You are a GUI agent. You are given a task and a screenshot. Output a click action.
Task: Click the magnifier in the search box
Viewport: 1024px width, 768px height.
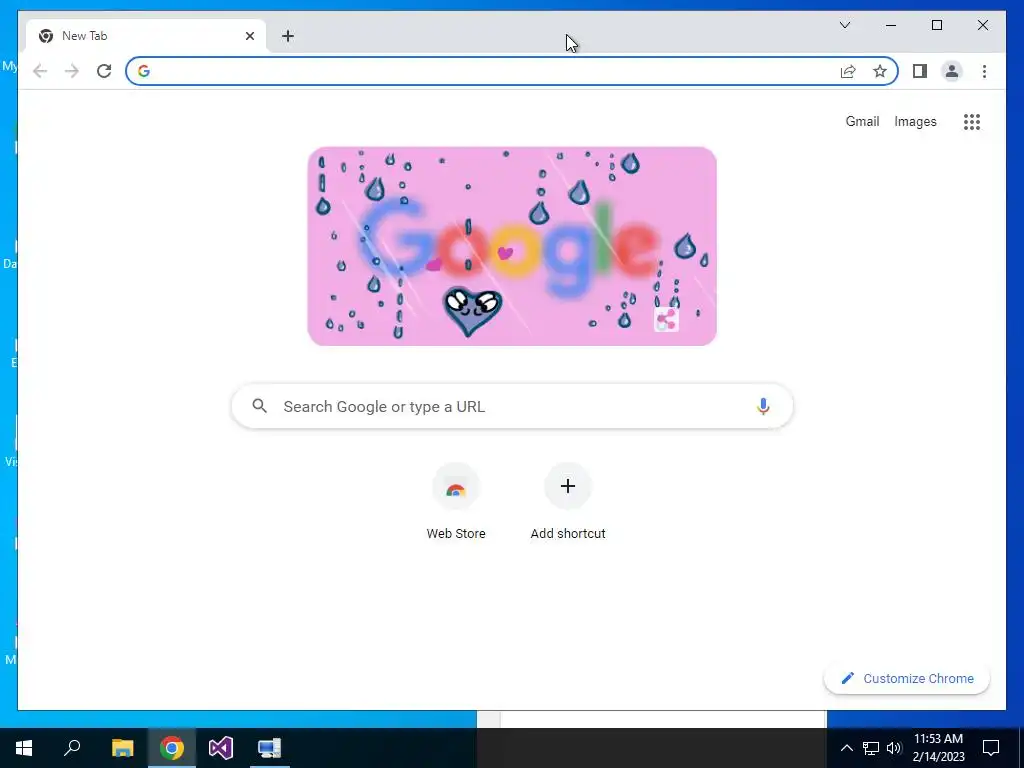pos(259,406)
